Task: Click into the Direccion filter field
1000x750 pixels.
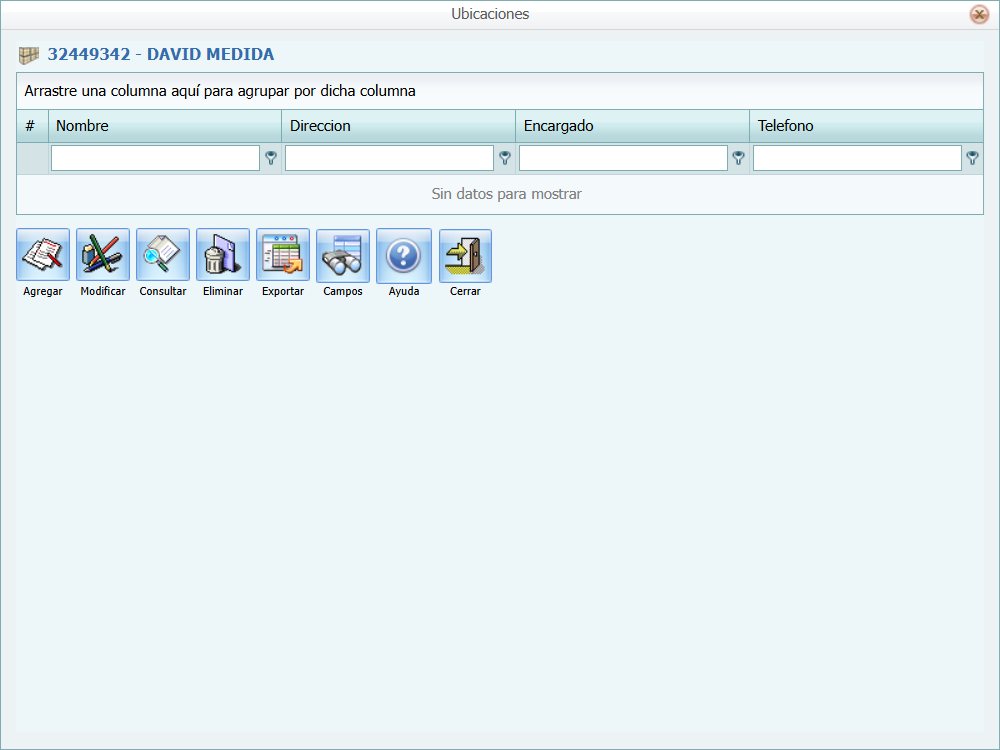Action: (389, 158)
